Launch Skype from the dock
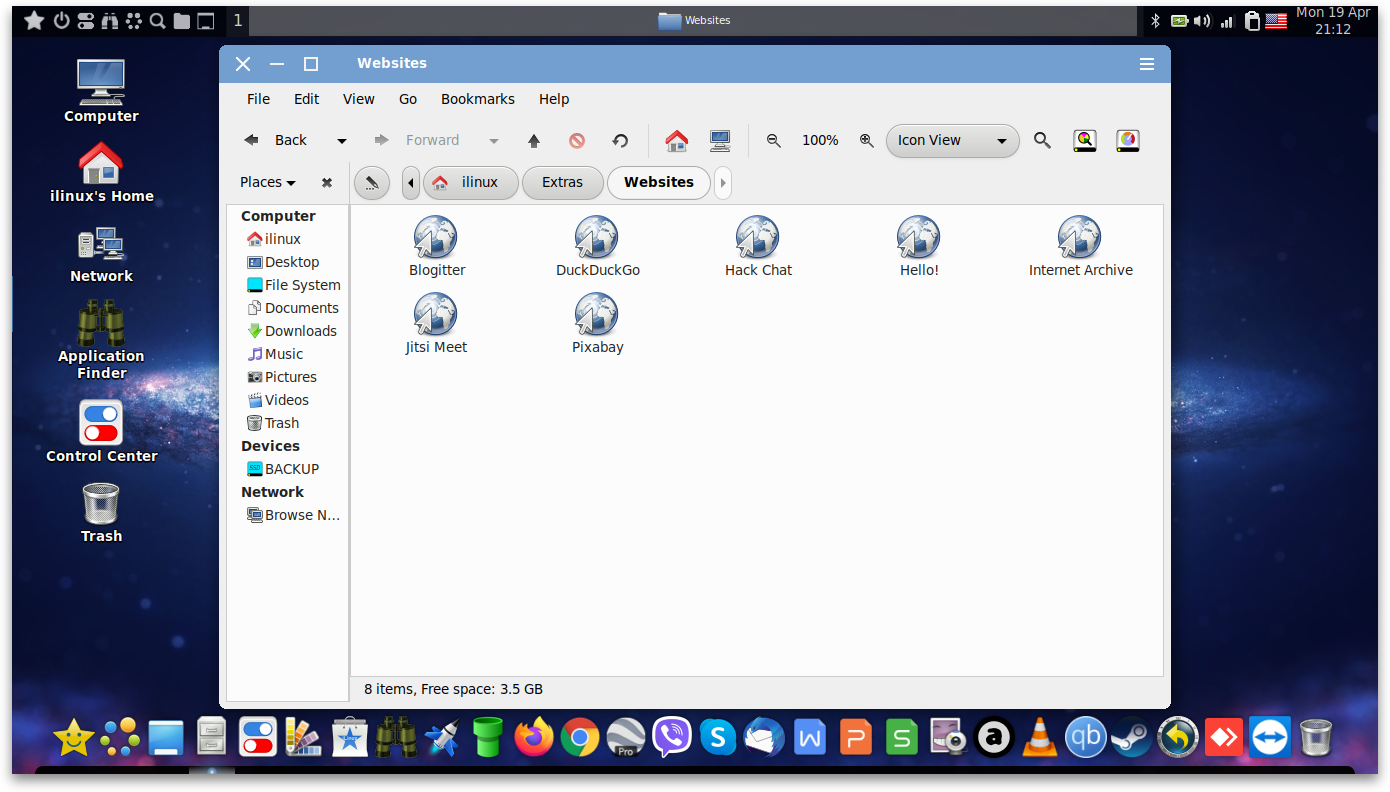 click(718, 738)
